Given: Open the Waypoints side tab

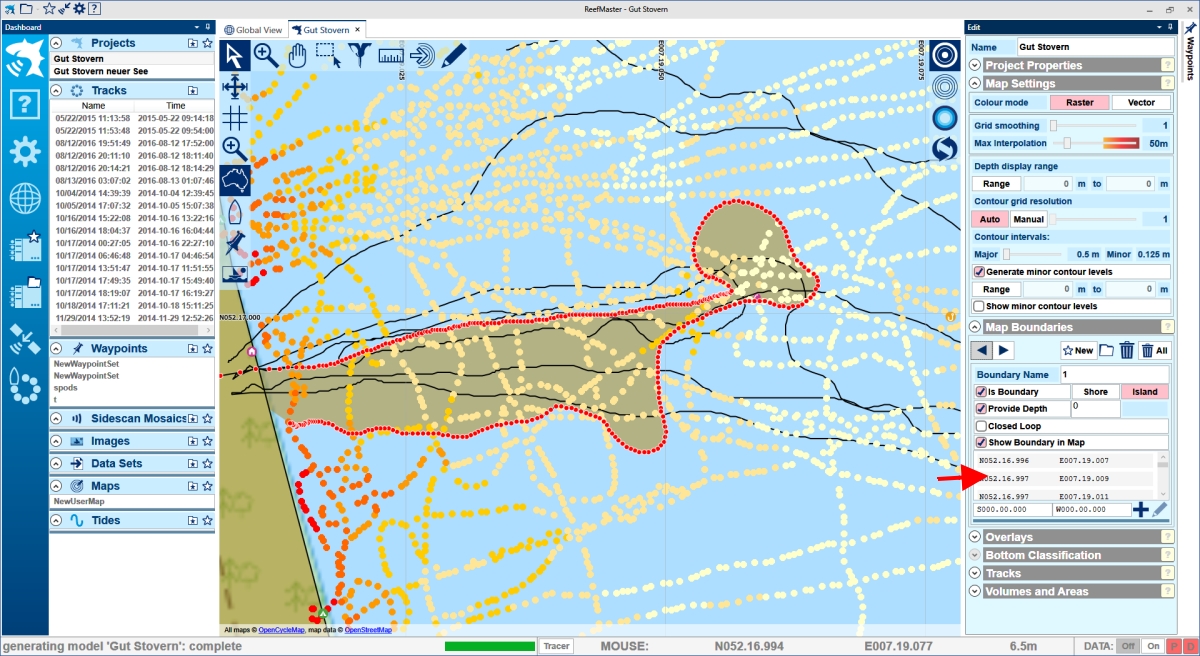Looking at the screenshot, I should [1189, 55].
